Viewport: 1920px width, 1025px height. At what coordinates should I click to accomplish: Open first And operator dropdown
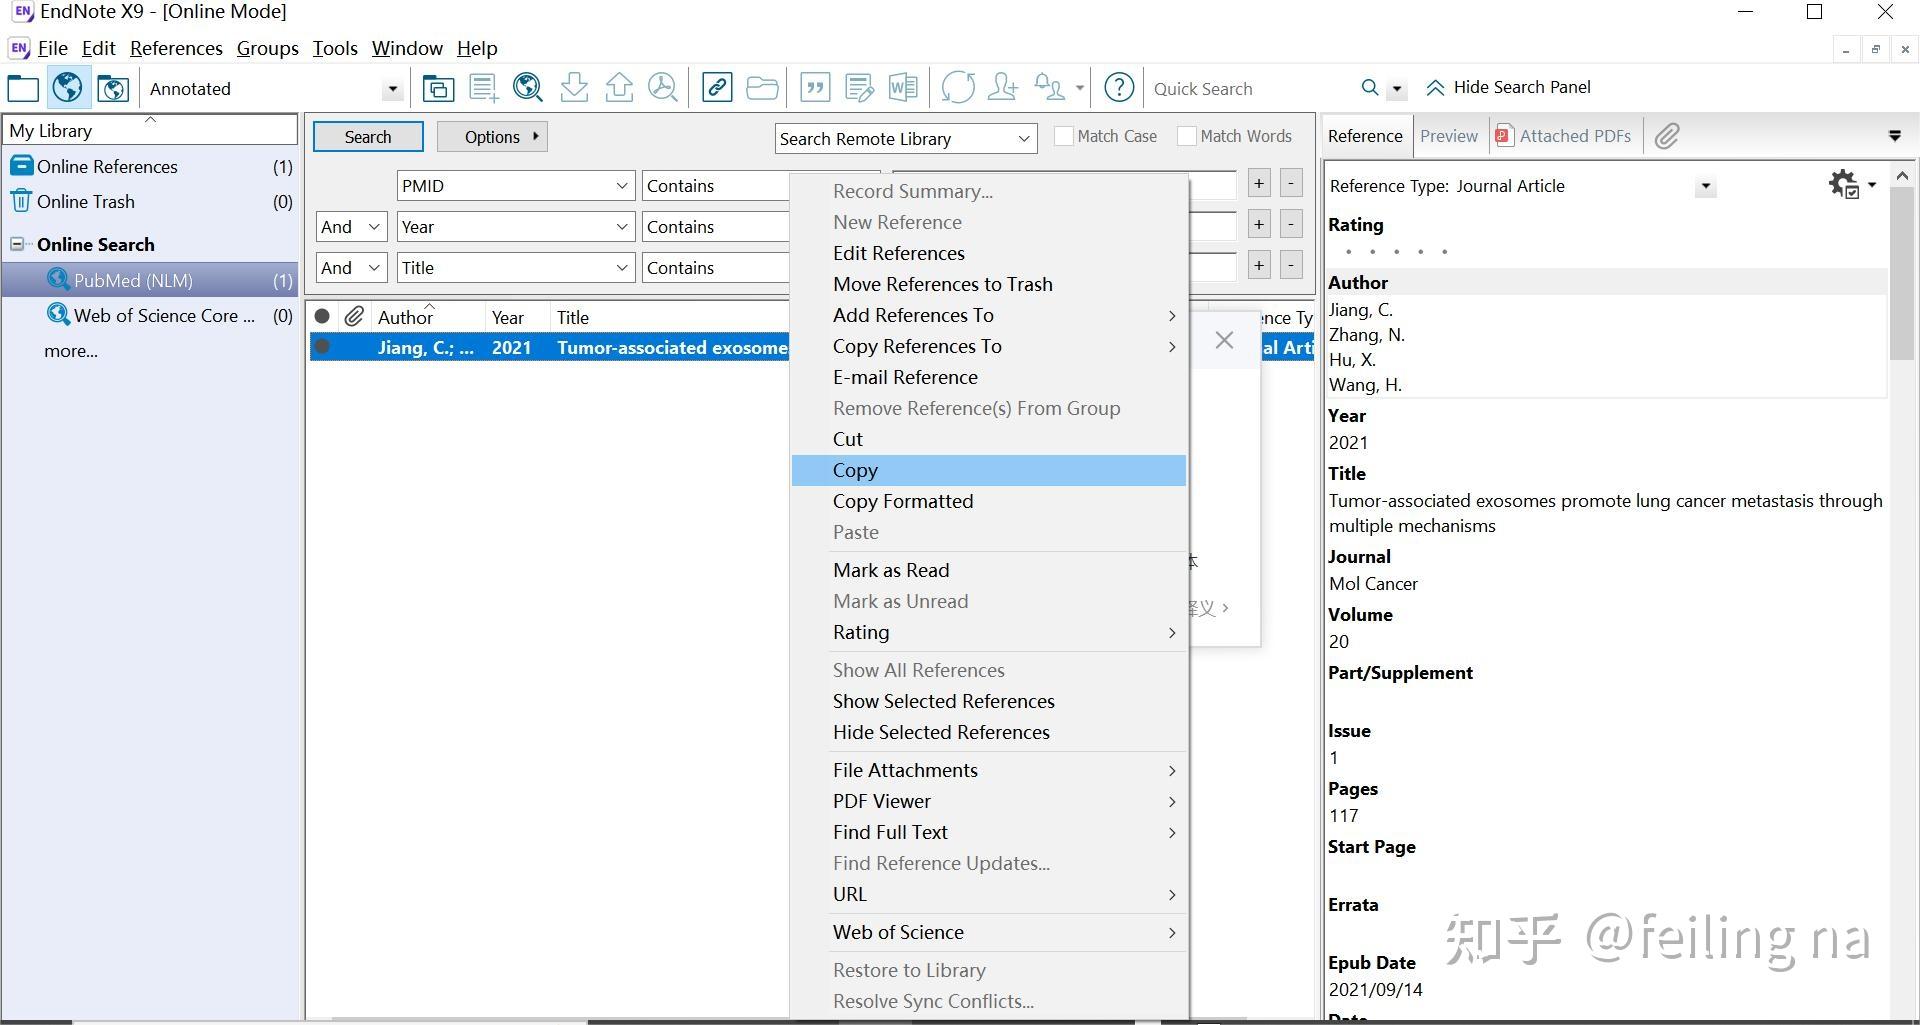374,227
